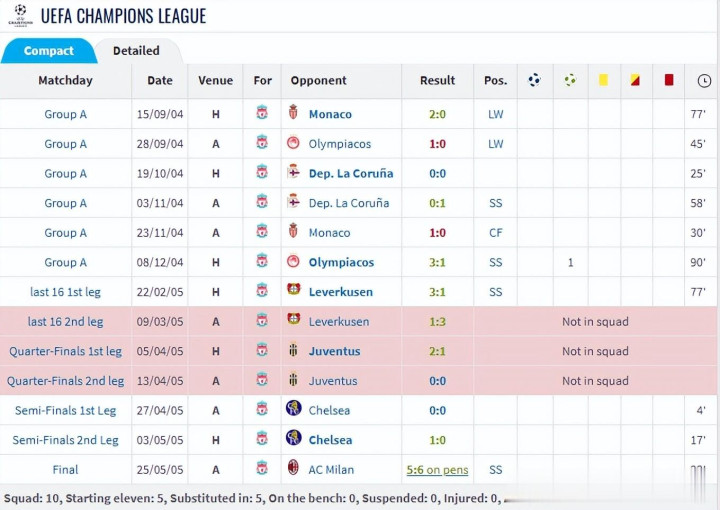
Task: Click the Olympiacos link in the 08/12/04 row
Action: 341,262
